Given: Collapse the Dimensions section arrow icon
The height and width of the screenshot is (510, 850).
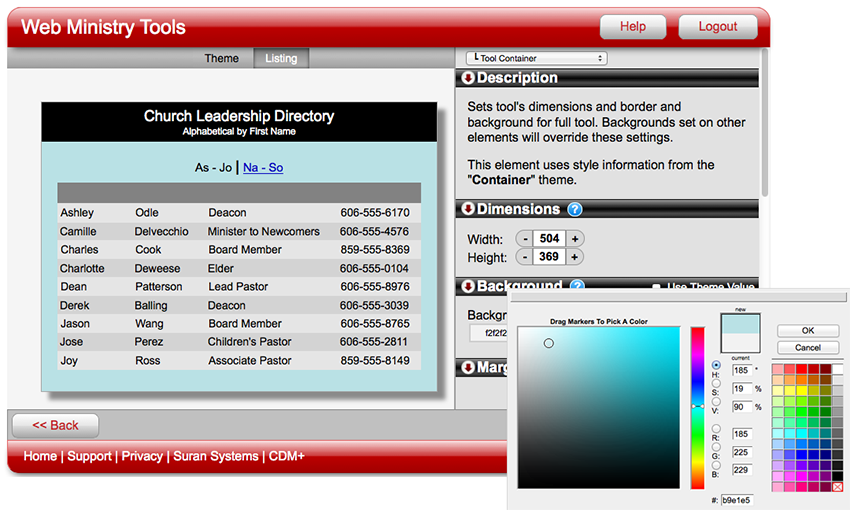Looking at the screenshot, I should click(467, 209).
